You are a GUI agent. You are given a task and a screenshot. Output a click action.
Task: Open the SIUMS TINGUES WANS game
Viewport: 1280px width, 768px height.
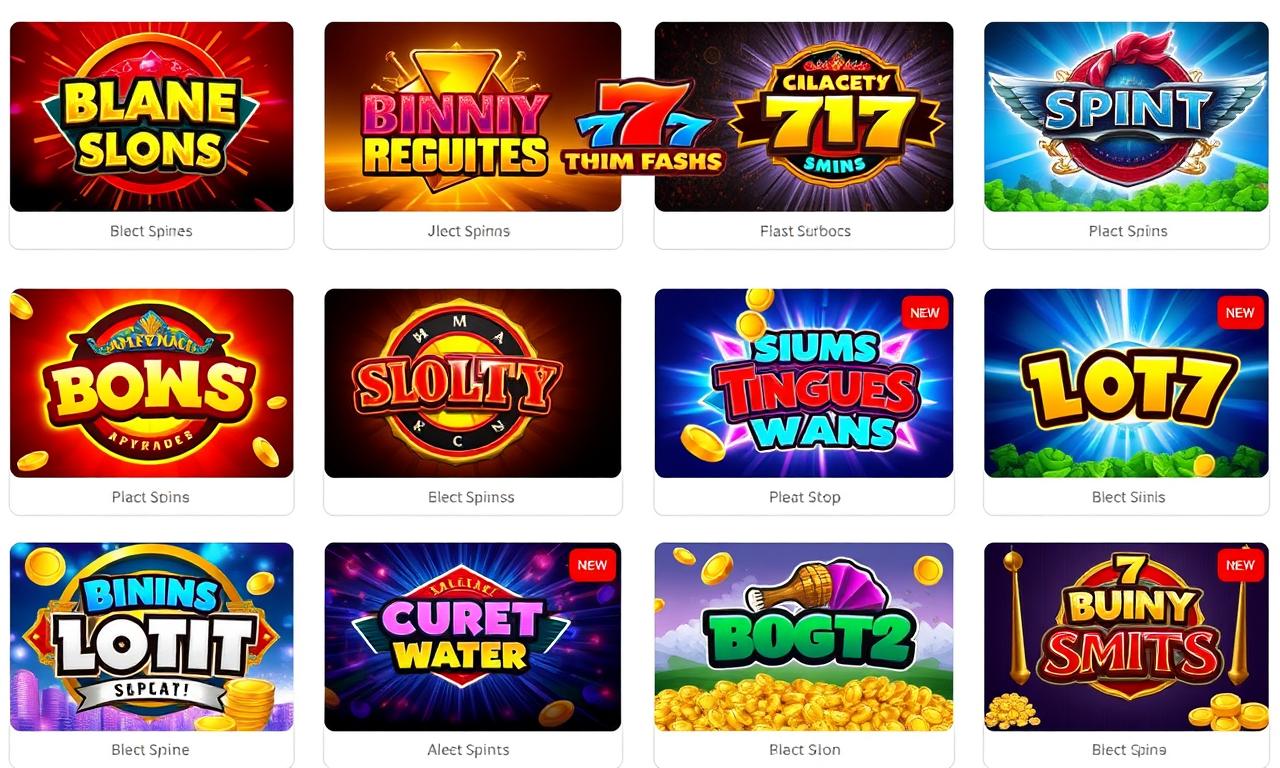point(804,383)
